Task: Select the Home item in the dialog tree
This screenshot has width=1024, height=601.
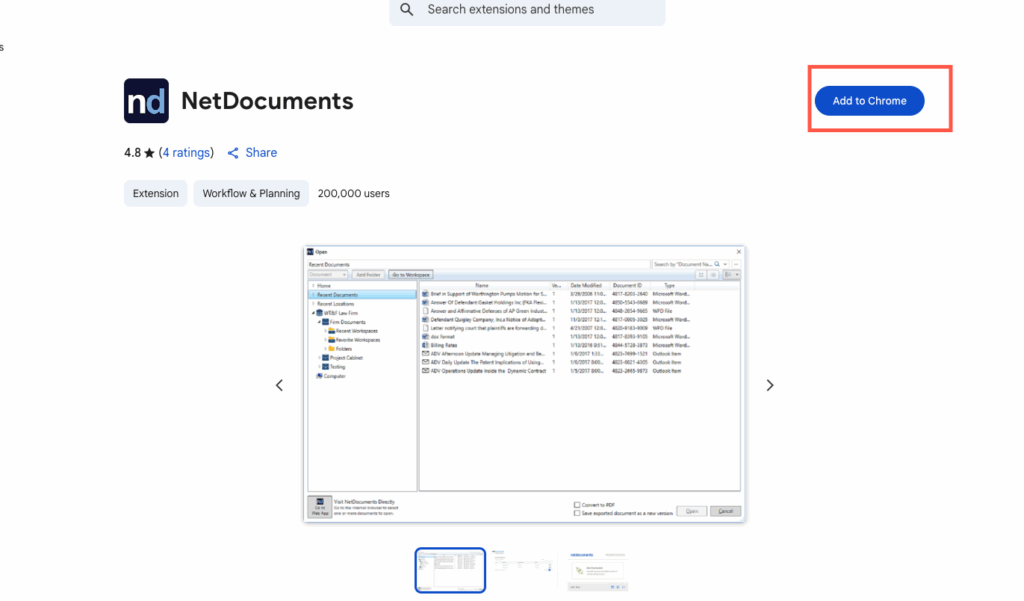Action: [x=322, y=286]
